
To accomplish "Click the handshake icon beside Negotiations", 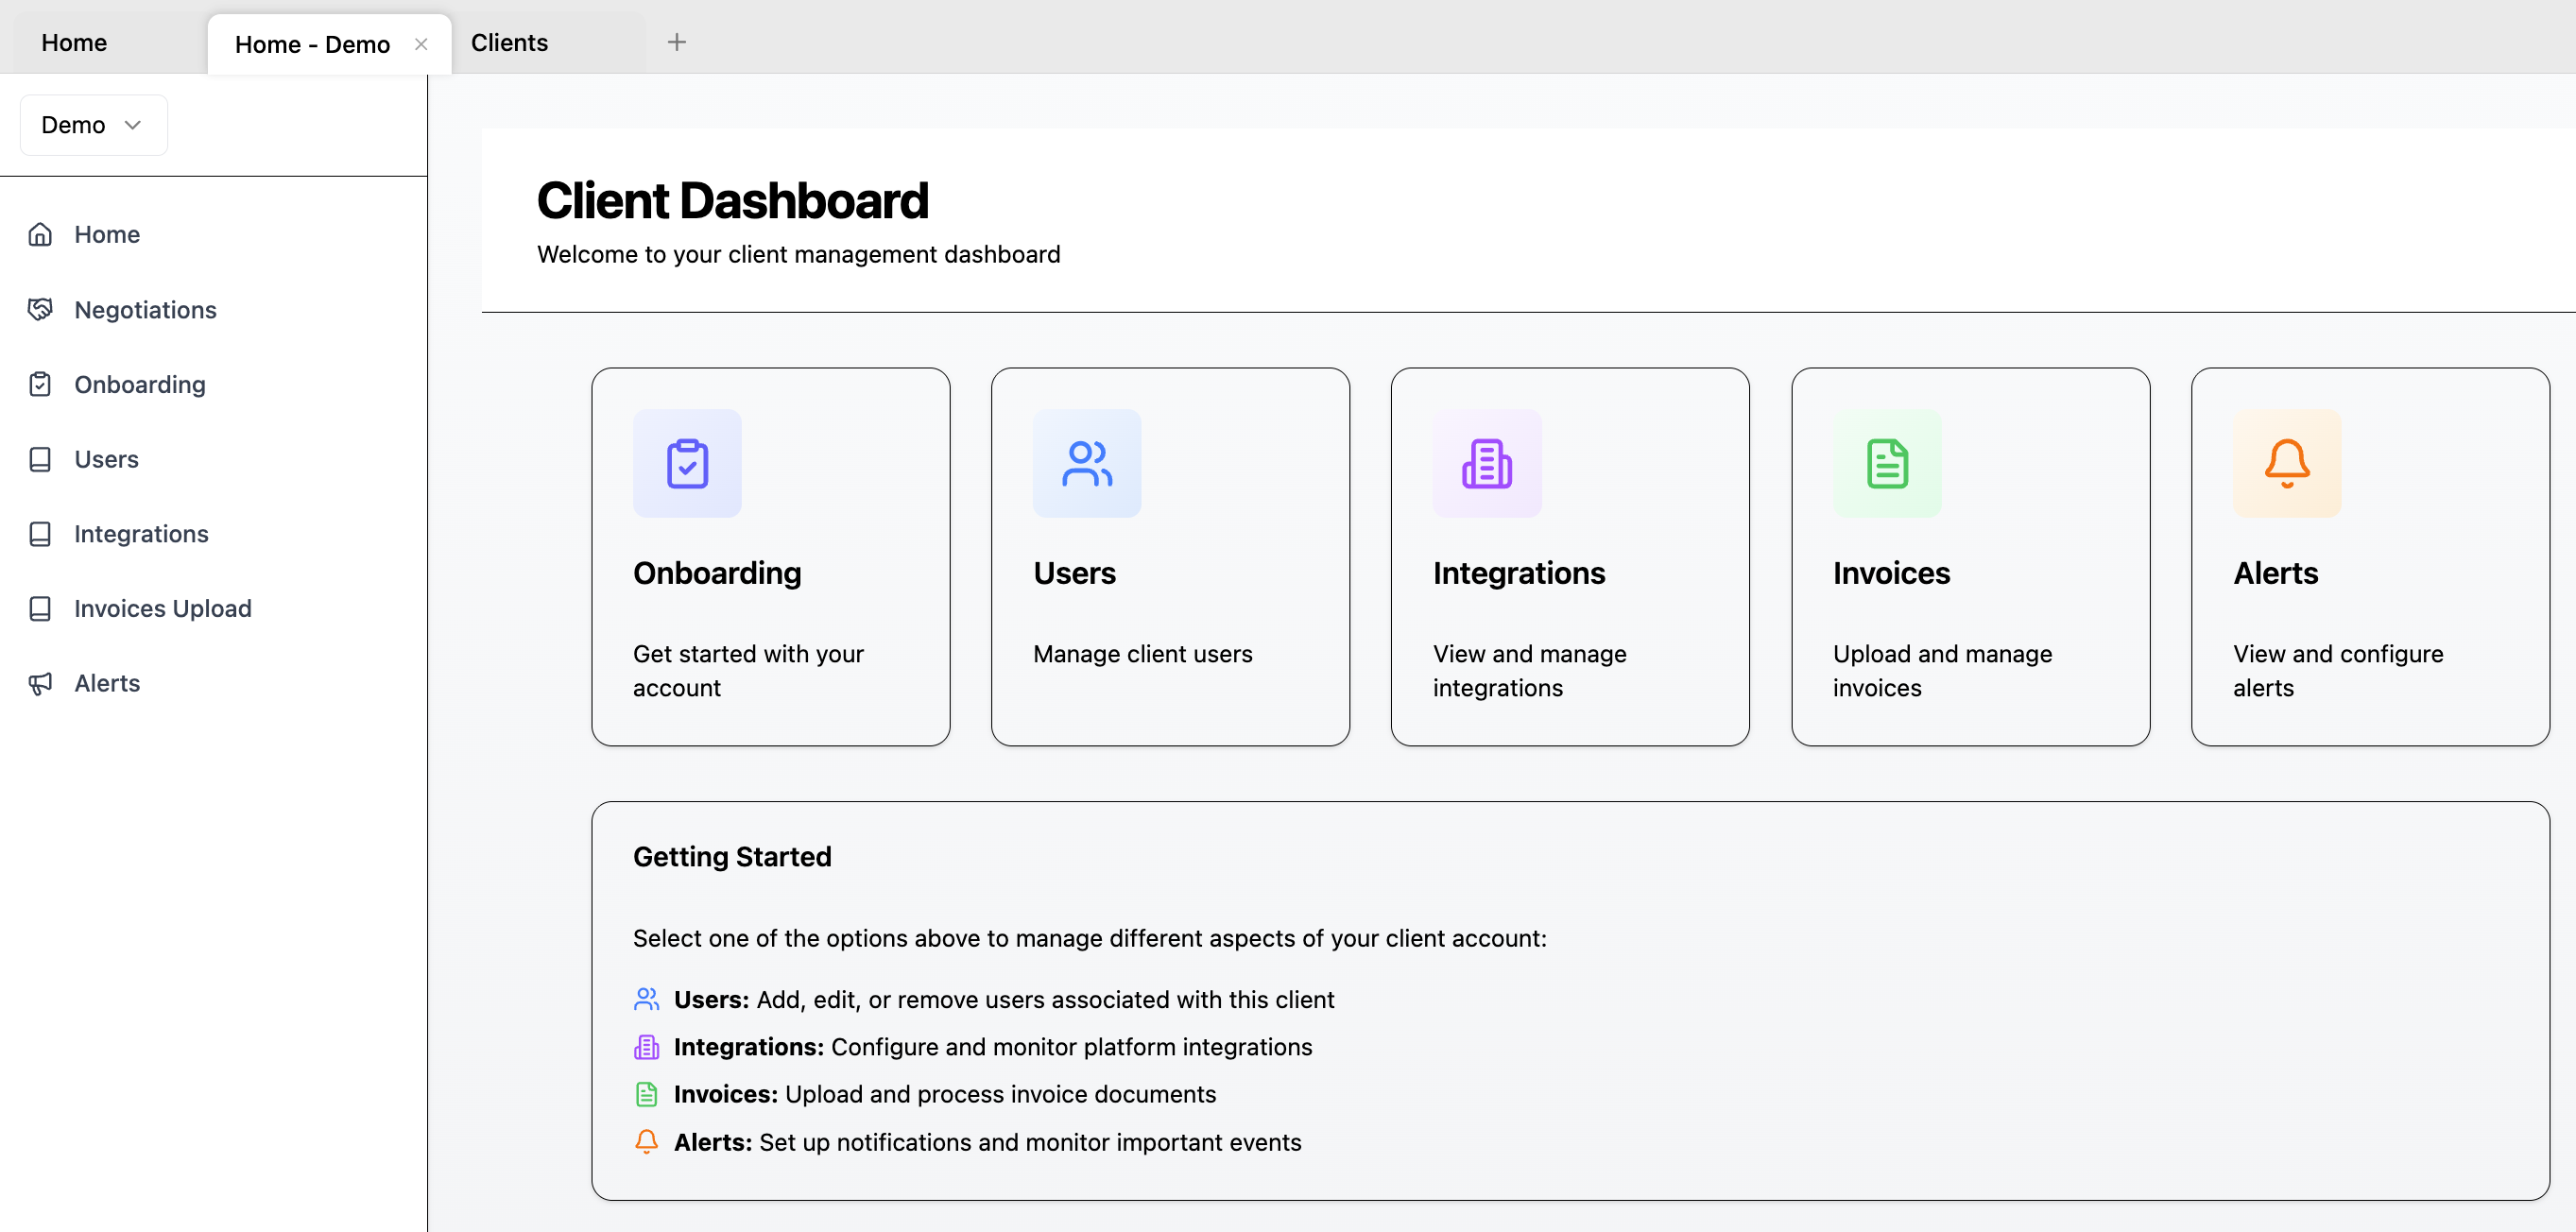I will tap(40, 309).
